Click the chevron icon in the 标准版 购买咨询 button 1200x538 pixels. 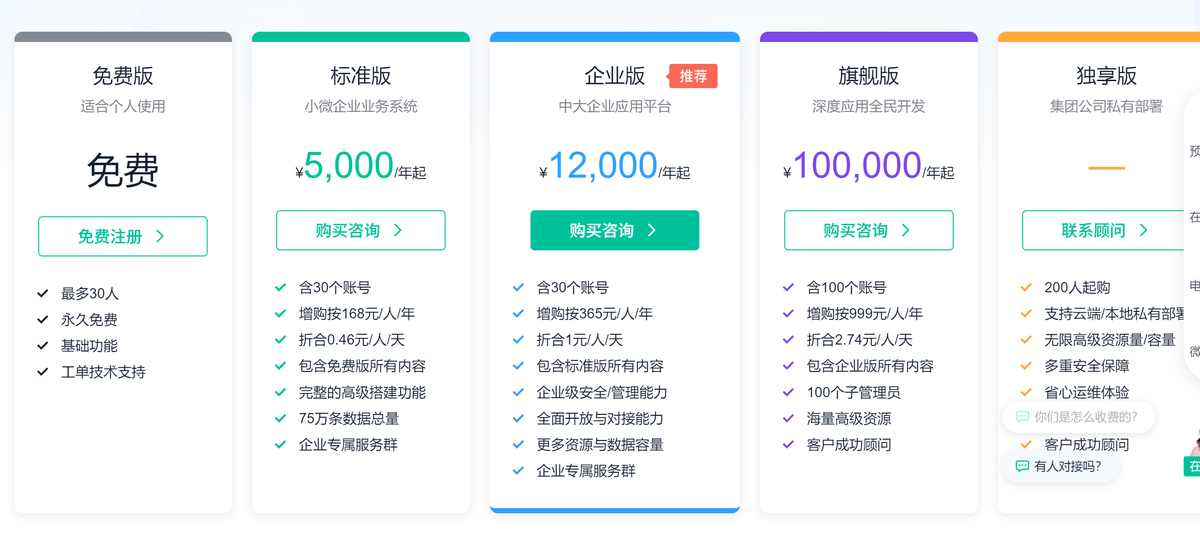[398, 230]
